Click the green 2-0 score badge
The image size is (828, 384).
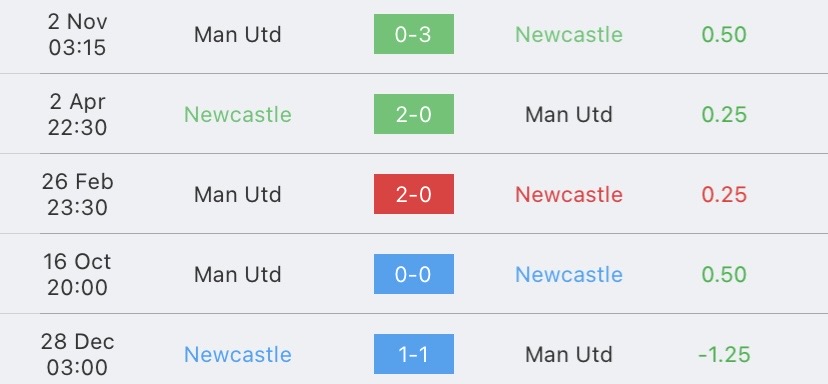(413, 114)
